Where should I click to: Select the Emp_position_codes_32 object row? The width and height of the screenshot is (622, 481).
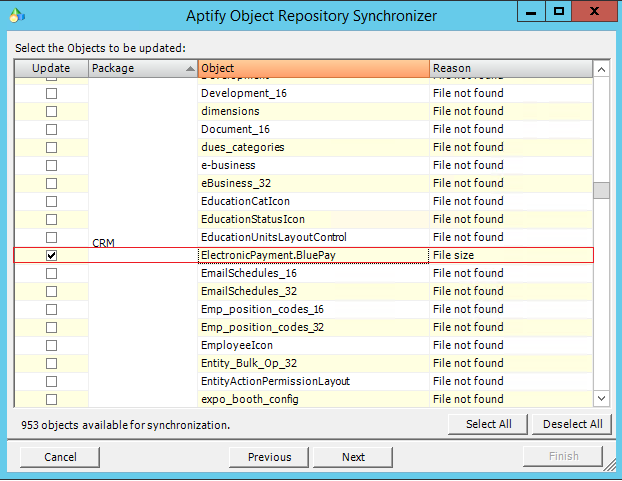pos(313,328)
